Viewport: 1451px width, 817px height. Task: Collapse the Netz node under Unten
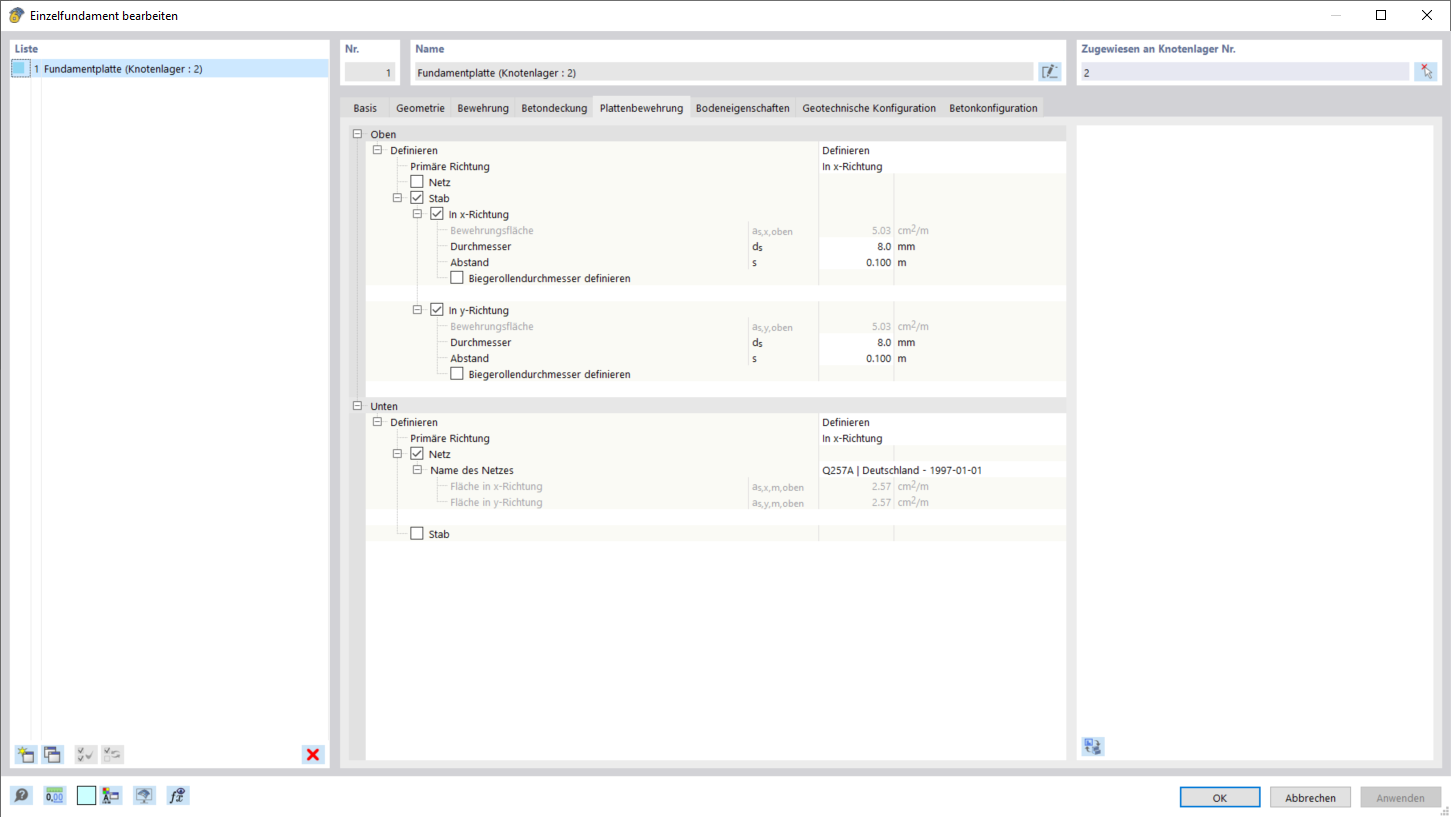click(397, 454)
